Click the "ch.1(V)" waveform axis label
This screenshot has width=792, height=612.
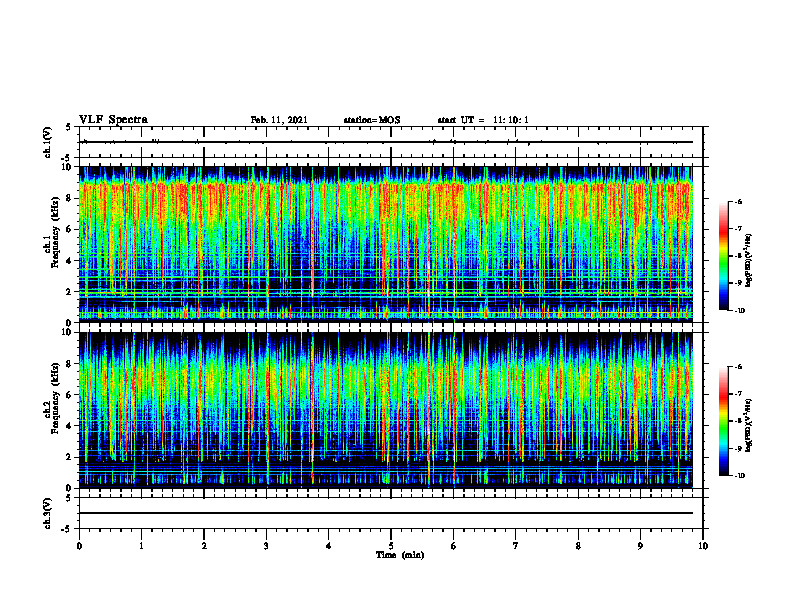click(x=47, y=142)
